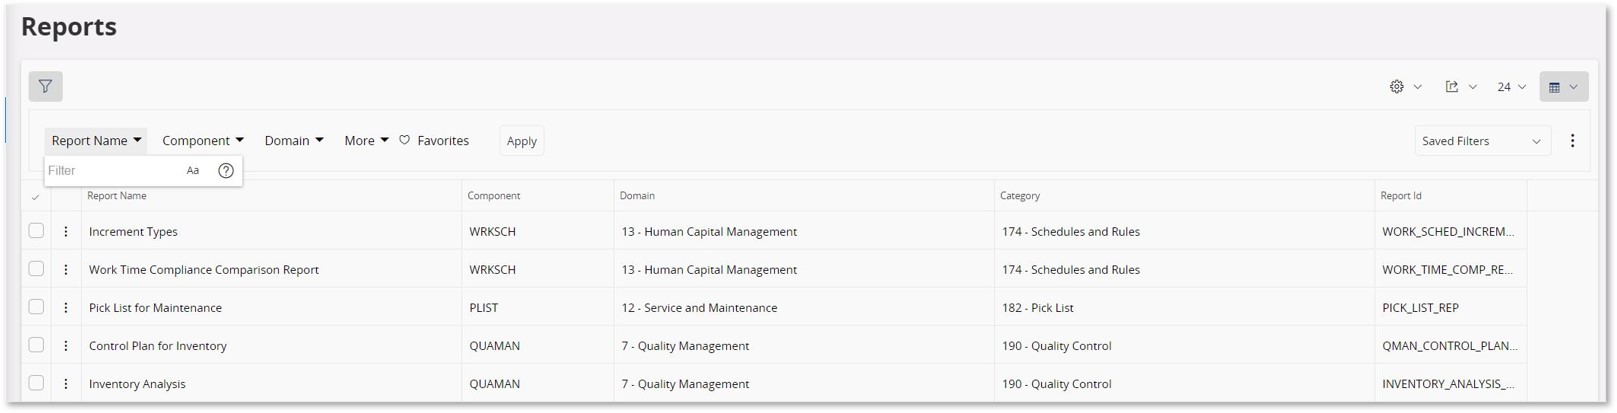Click the export/share icon
1617x413 pixels.
pyautogui.click(x=1459, y=87)
